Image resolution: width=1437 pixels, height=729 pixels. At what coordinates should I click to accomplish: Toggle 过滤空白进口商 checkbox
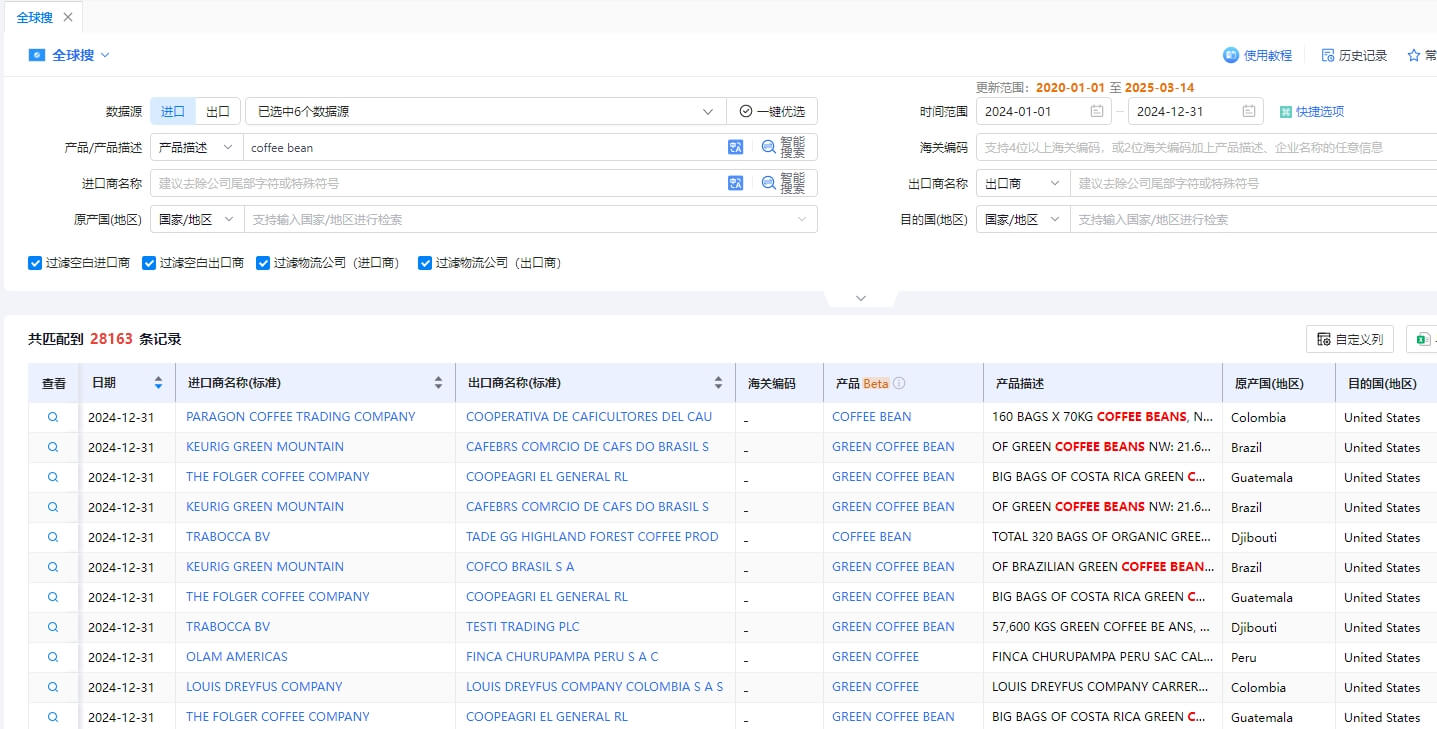[35, 263]
